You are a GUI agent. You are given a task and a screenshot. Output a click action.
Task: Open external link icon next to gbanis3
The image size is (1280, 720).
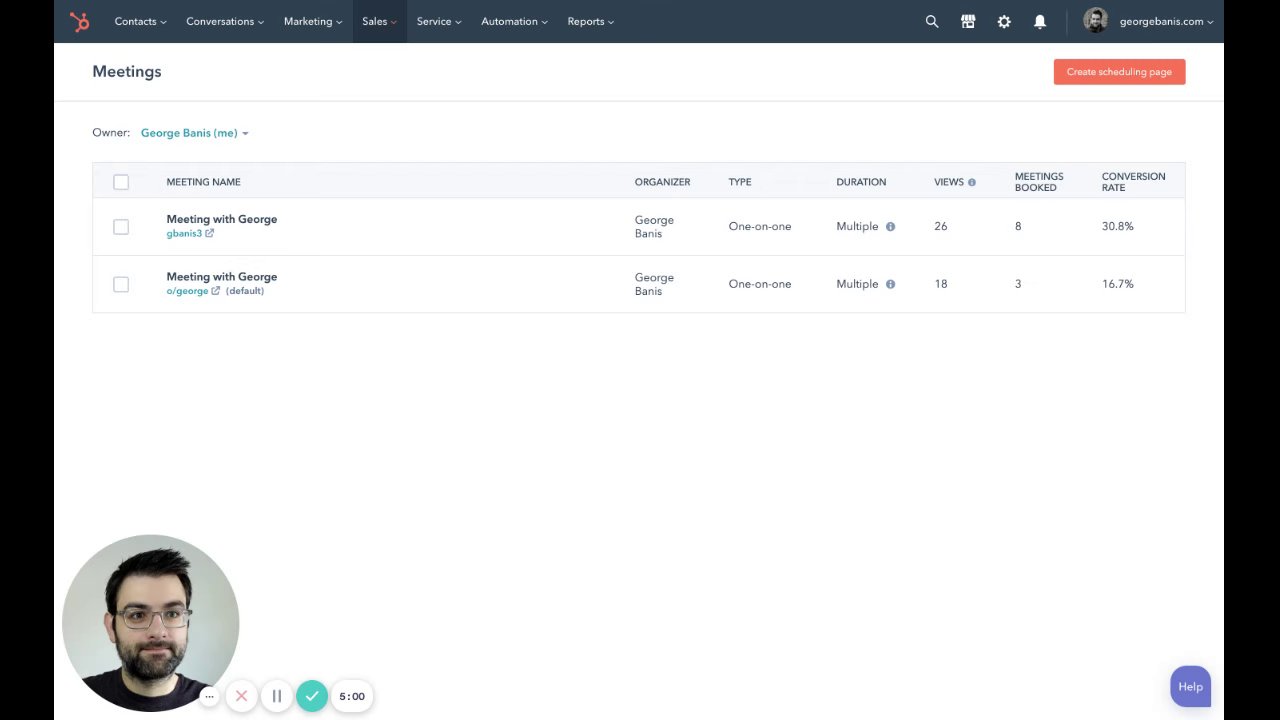pos(209,234)
